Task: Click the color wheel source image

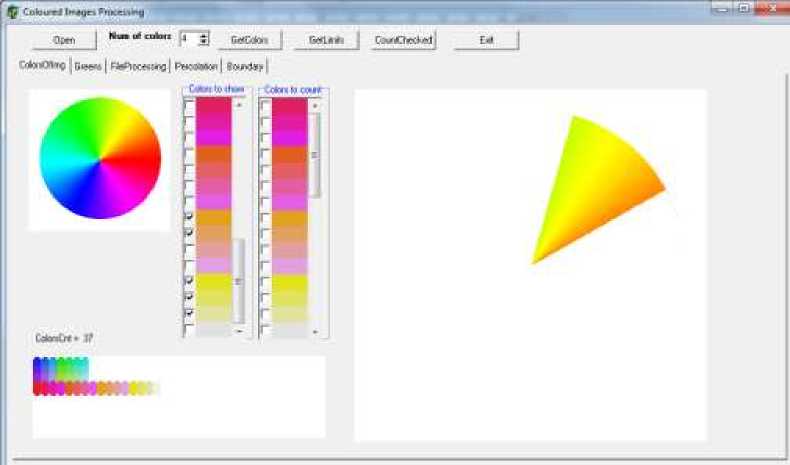Action: [100, 158]
